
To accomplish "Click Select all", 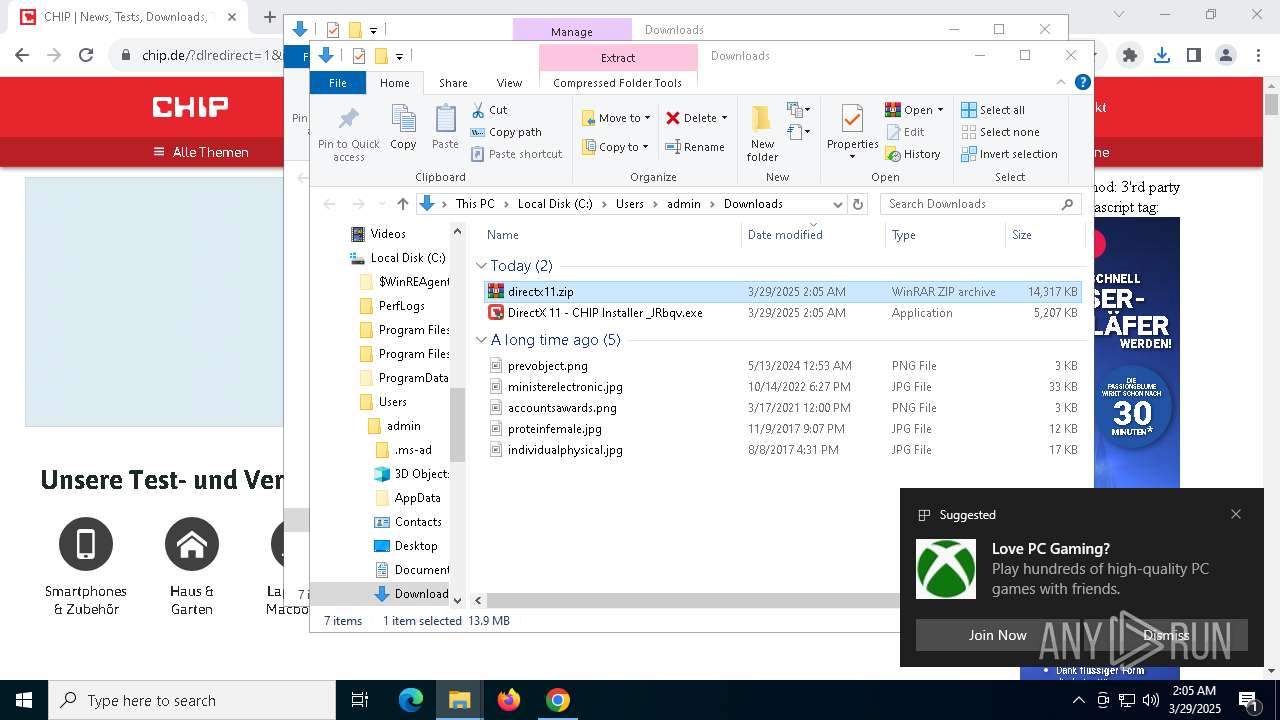I will [x=993, y=110].
